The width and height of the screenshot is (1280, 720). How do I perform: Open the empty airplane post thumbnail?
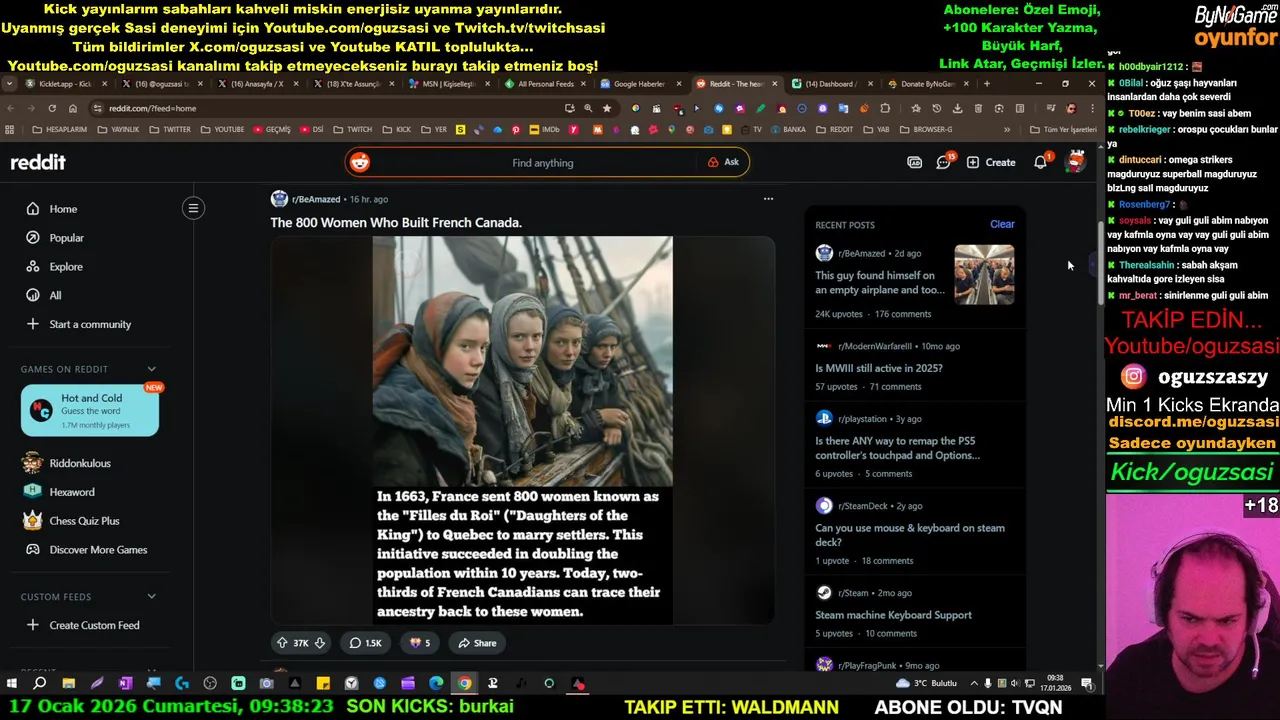pyautogui.click(x=984, y=275)
